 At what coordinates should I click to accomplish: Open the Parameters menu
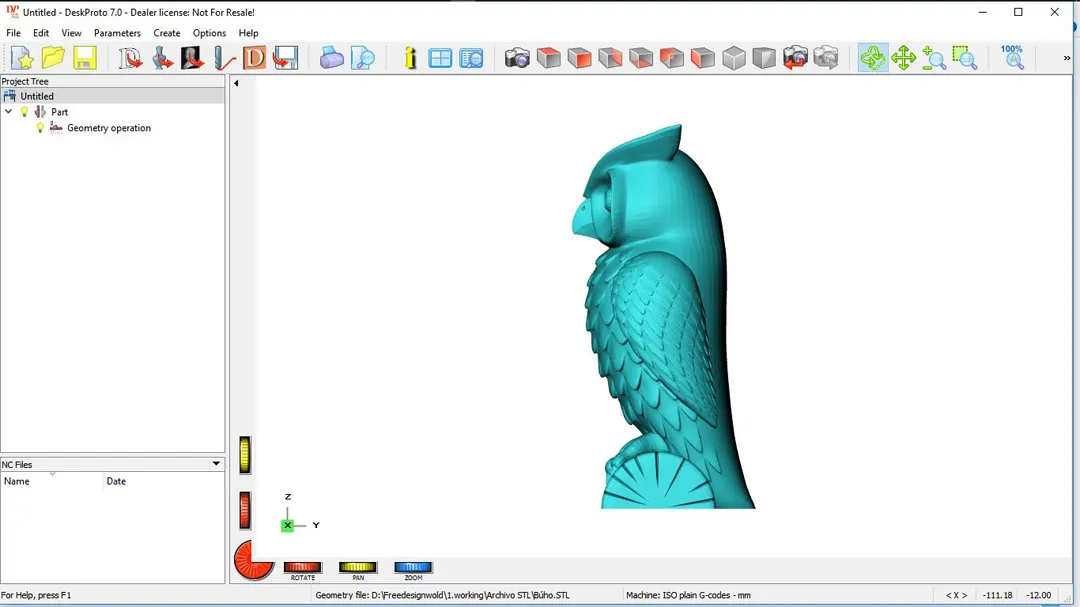click(x=117, y=33)
